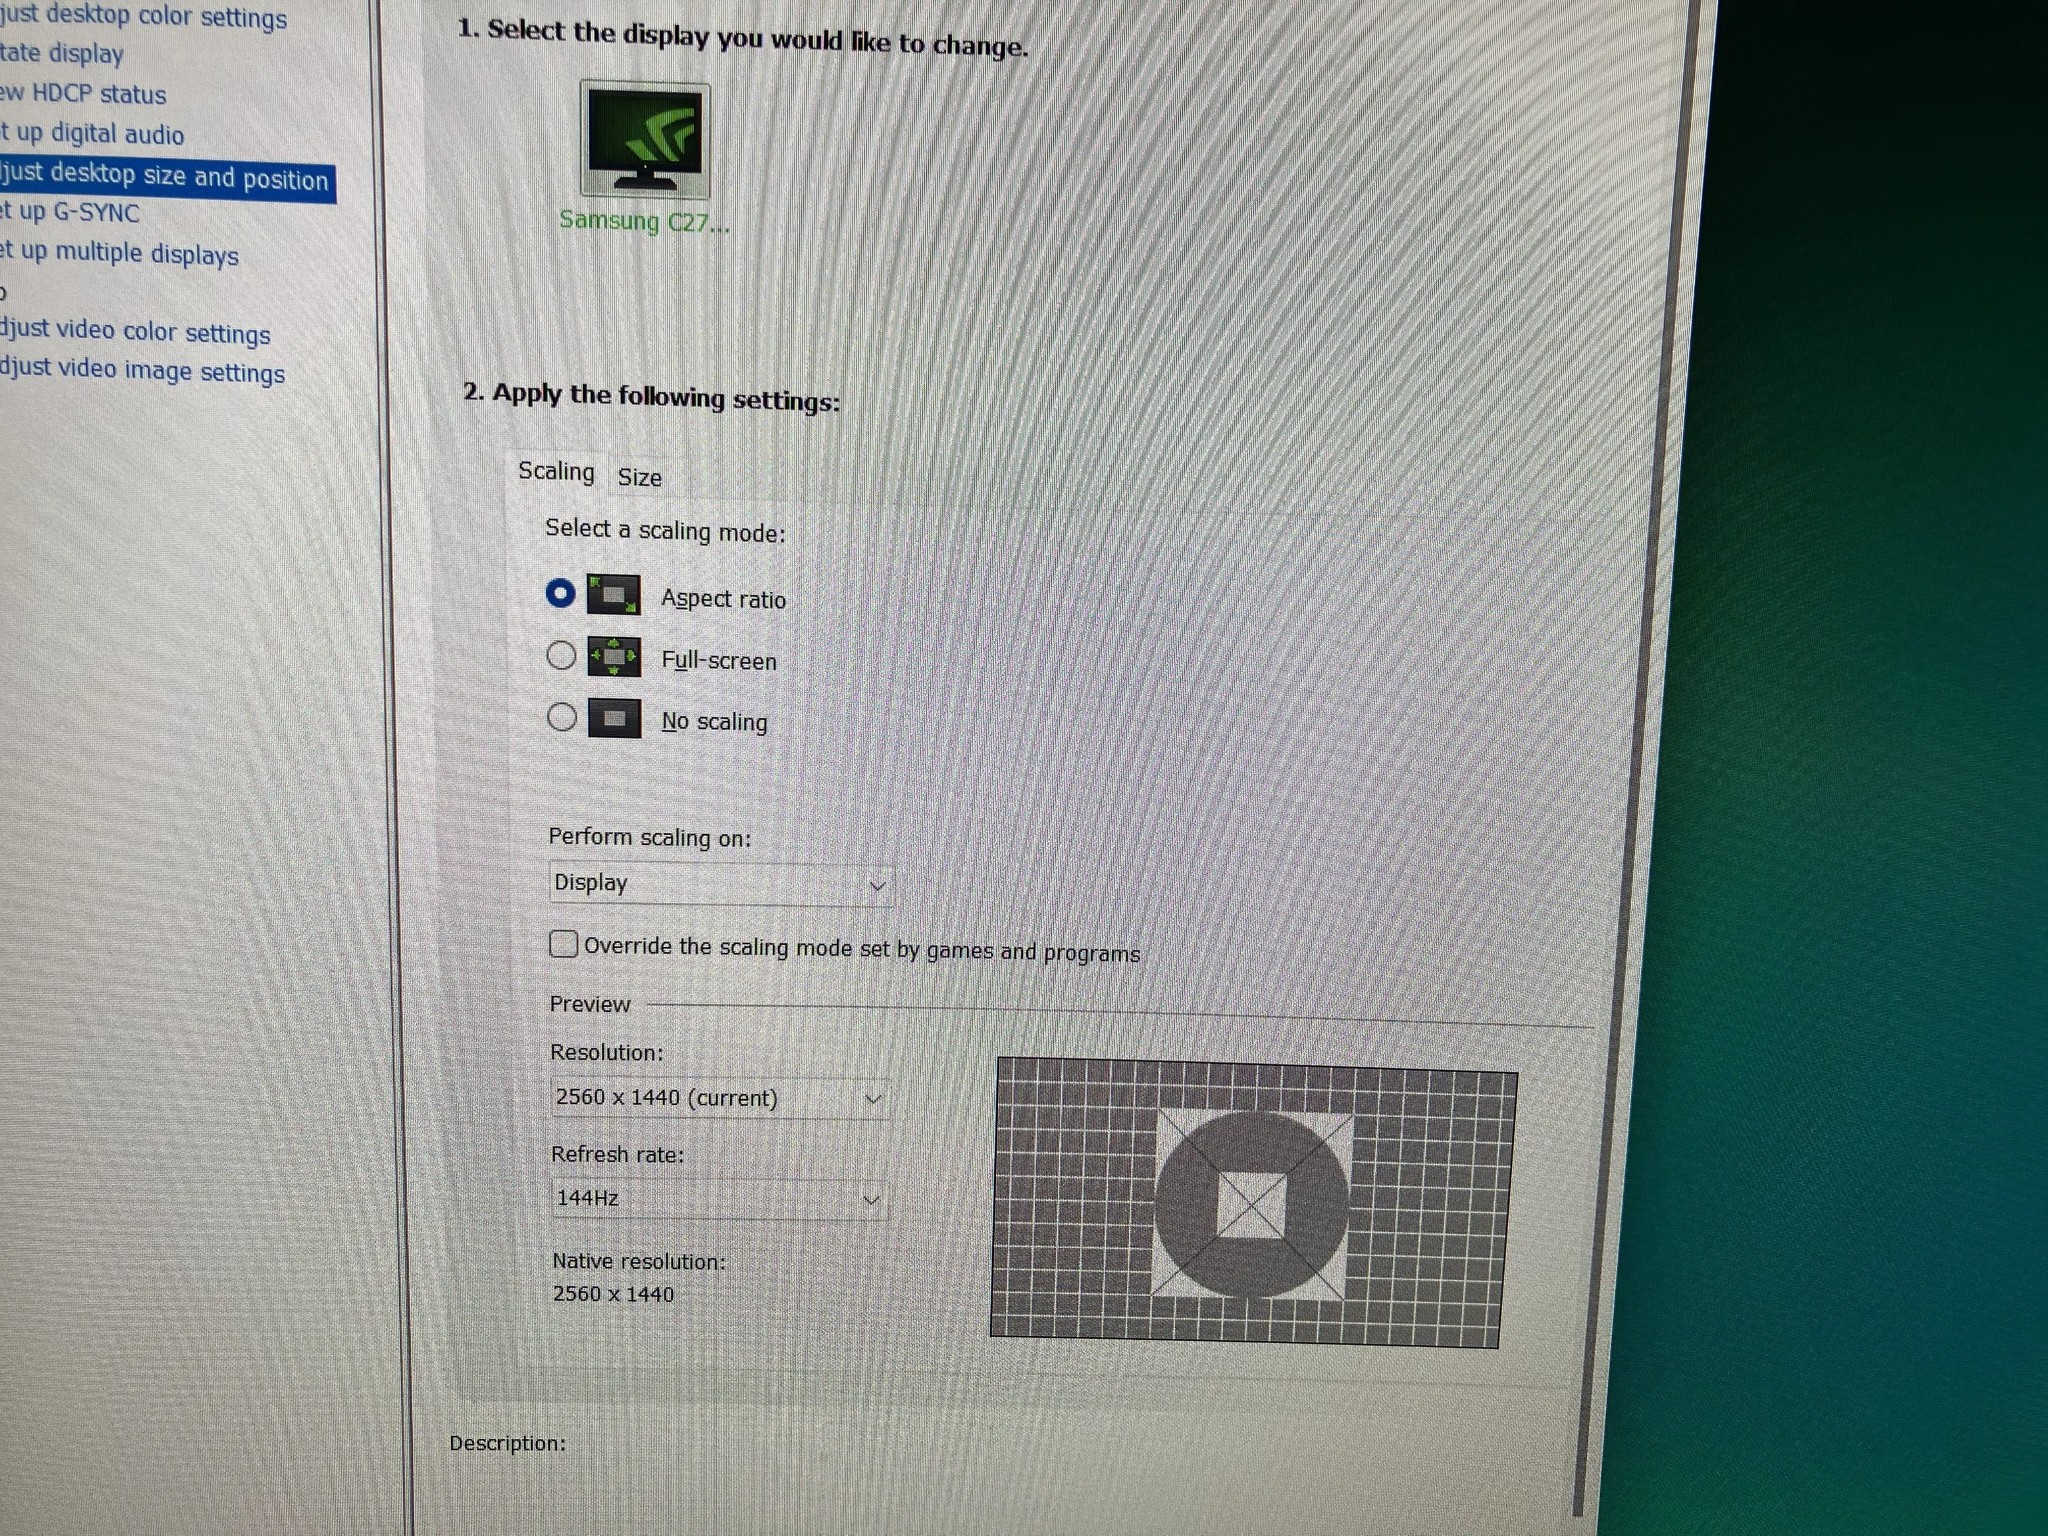Select the No scaling radio button
The width and height of the screenshot is (2048, 1536).
pos(562,717)
